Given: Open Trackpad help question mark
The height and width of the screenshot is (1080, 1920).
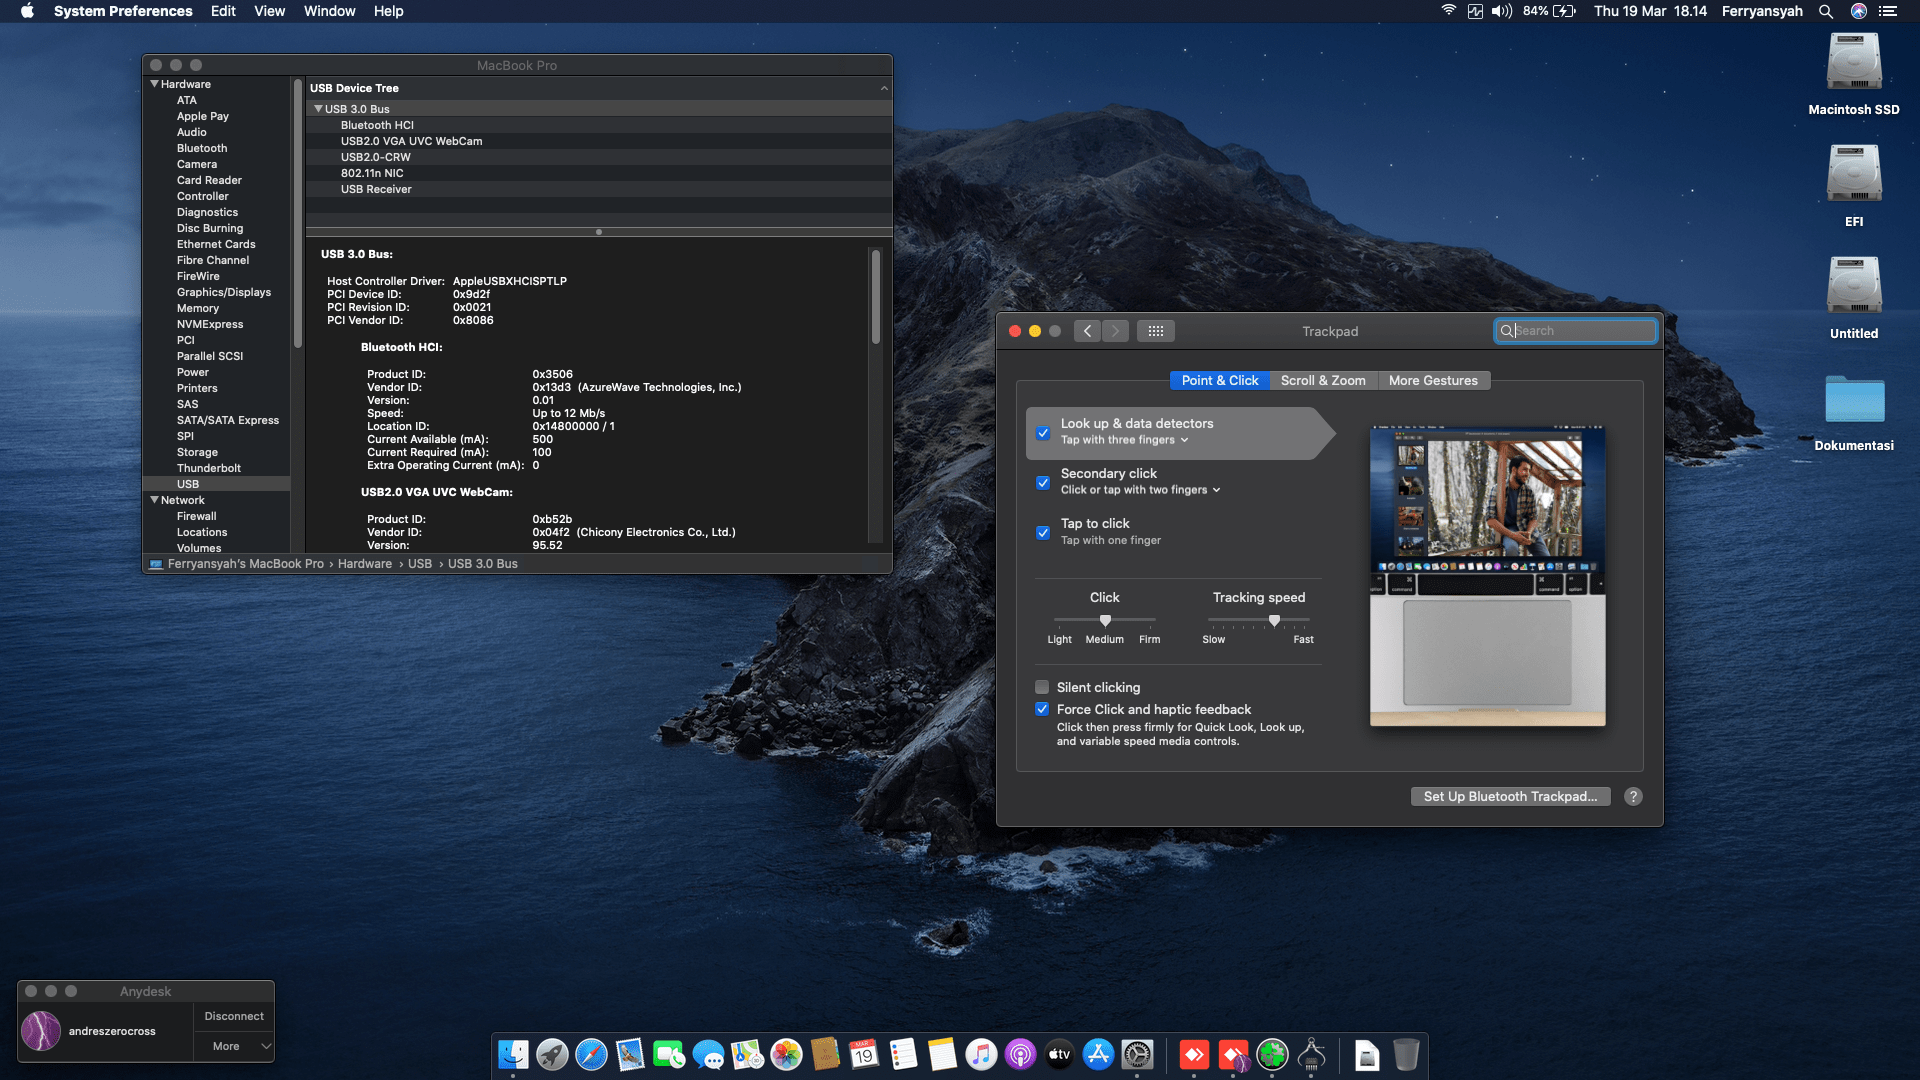Looking at the screenshot, I should click(1633, 797).
